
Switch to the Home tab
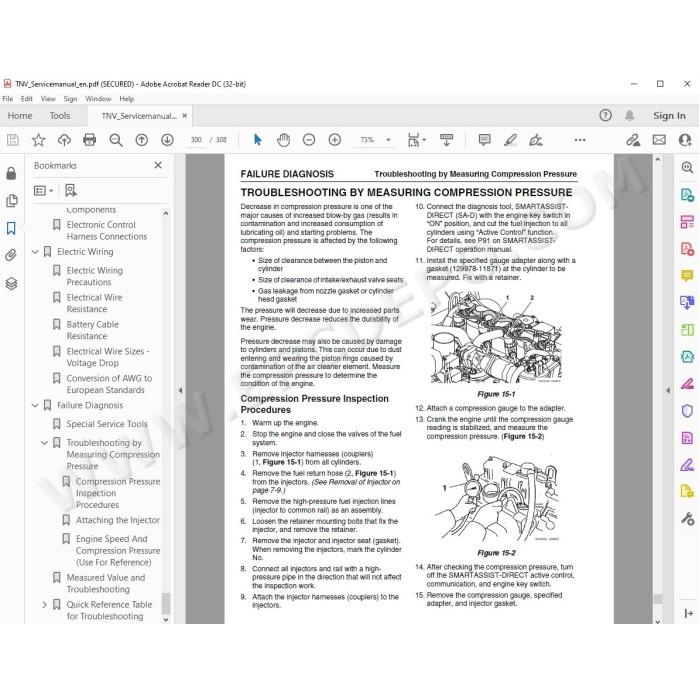[x=20, y=116]
